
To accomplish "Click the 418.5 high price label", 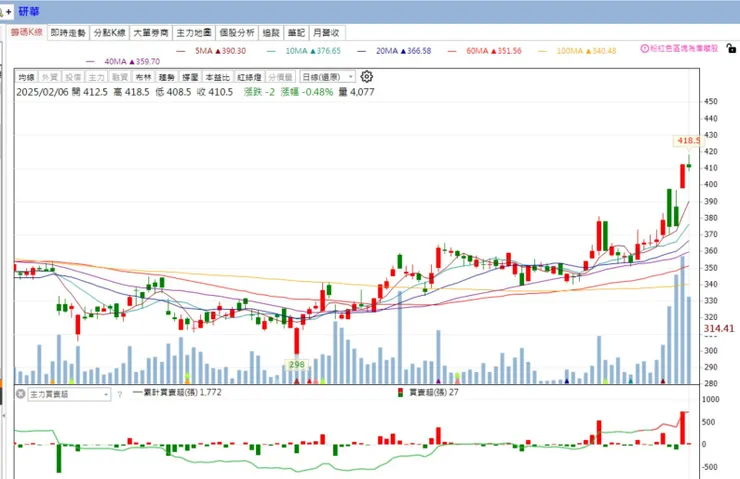I will point(687,140).
